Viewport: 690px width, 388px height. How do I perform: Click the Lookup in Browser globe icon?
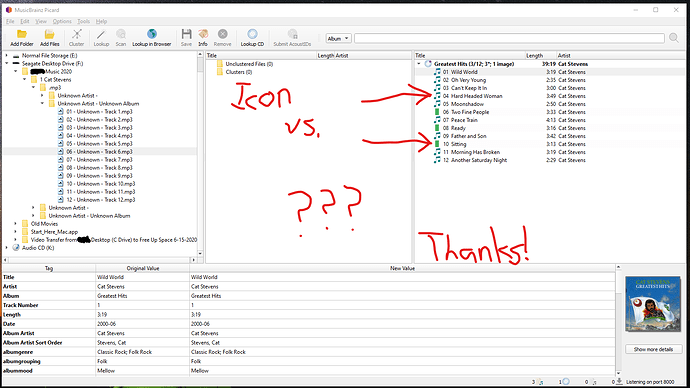coord(152,34)
